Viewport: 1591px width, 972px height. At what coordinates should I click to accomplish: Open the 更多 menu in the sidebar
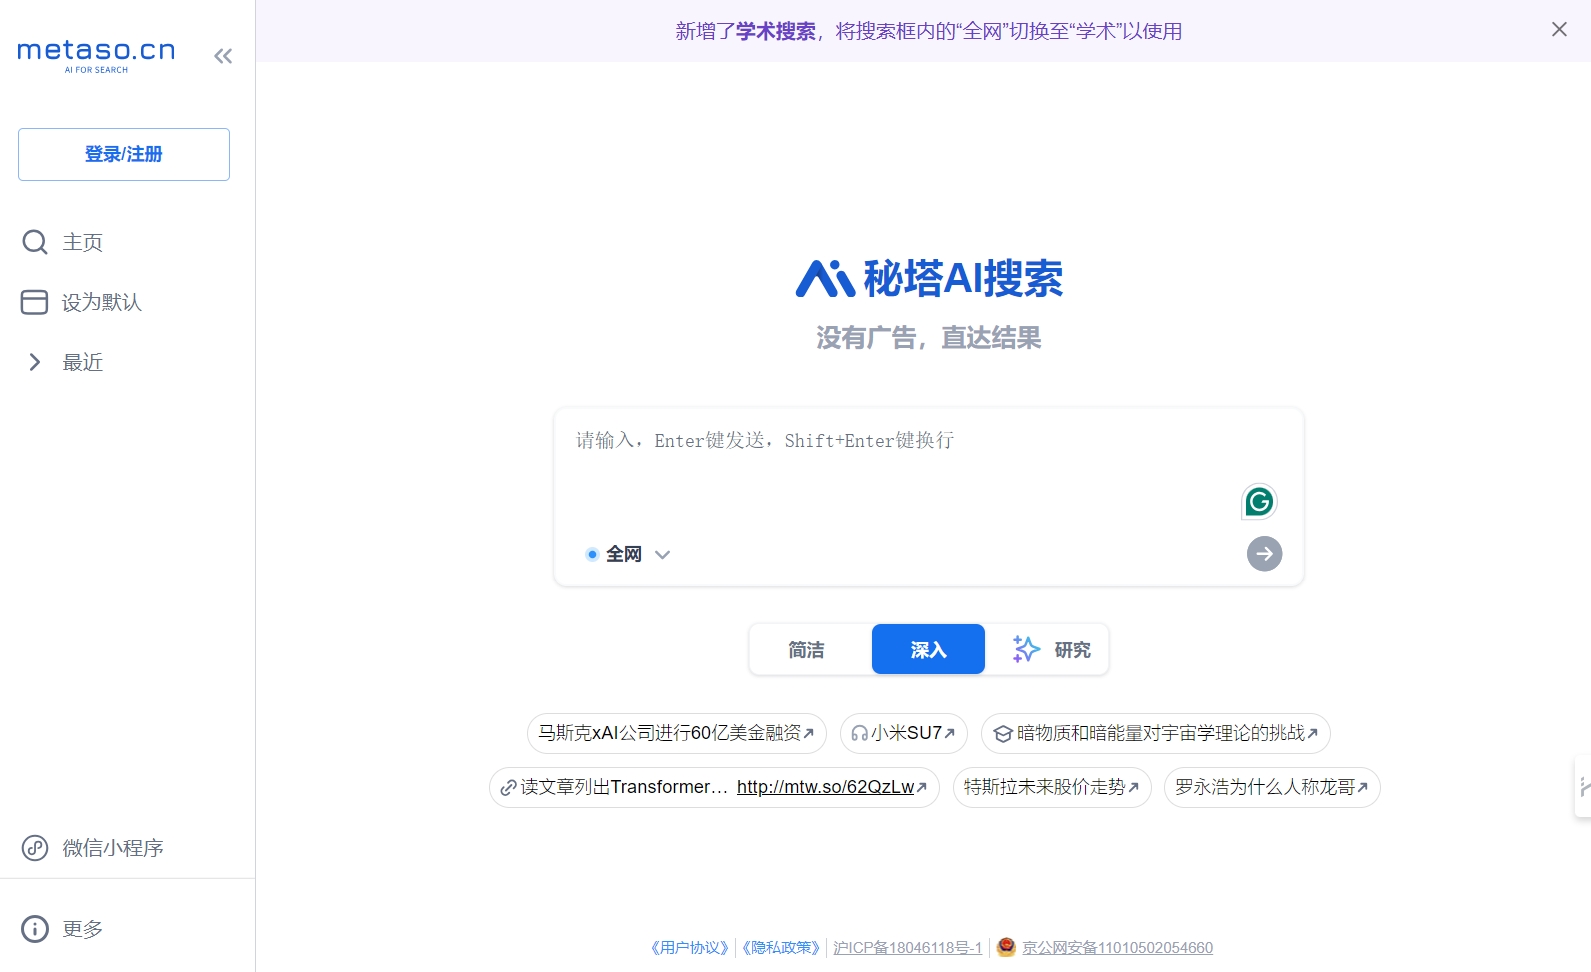point(62,929)
